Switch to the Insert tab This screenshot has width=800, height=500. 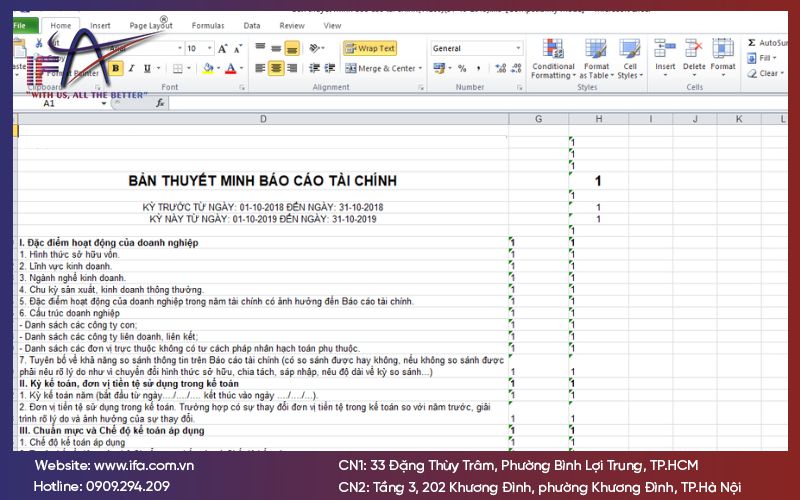100,26
